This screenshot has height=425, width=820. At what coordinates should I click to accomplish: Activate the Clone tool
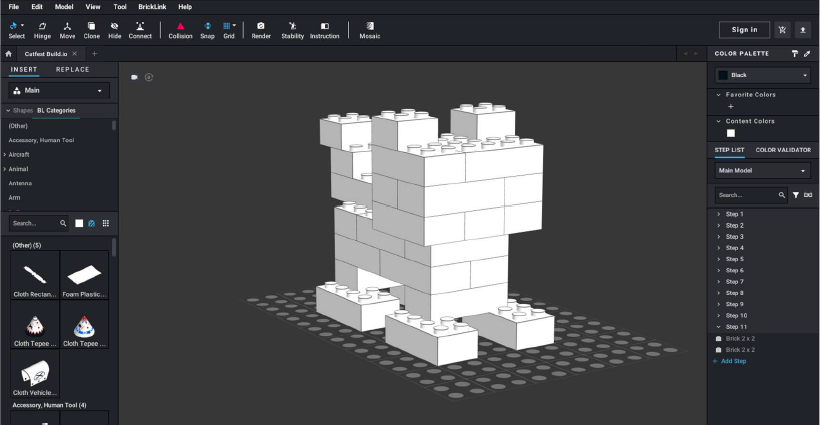pyautogui.click(x=92, y=29)
